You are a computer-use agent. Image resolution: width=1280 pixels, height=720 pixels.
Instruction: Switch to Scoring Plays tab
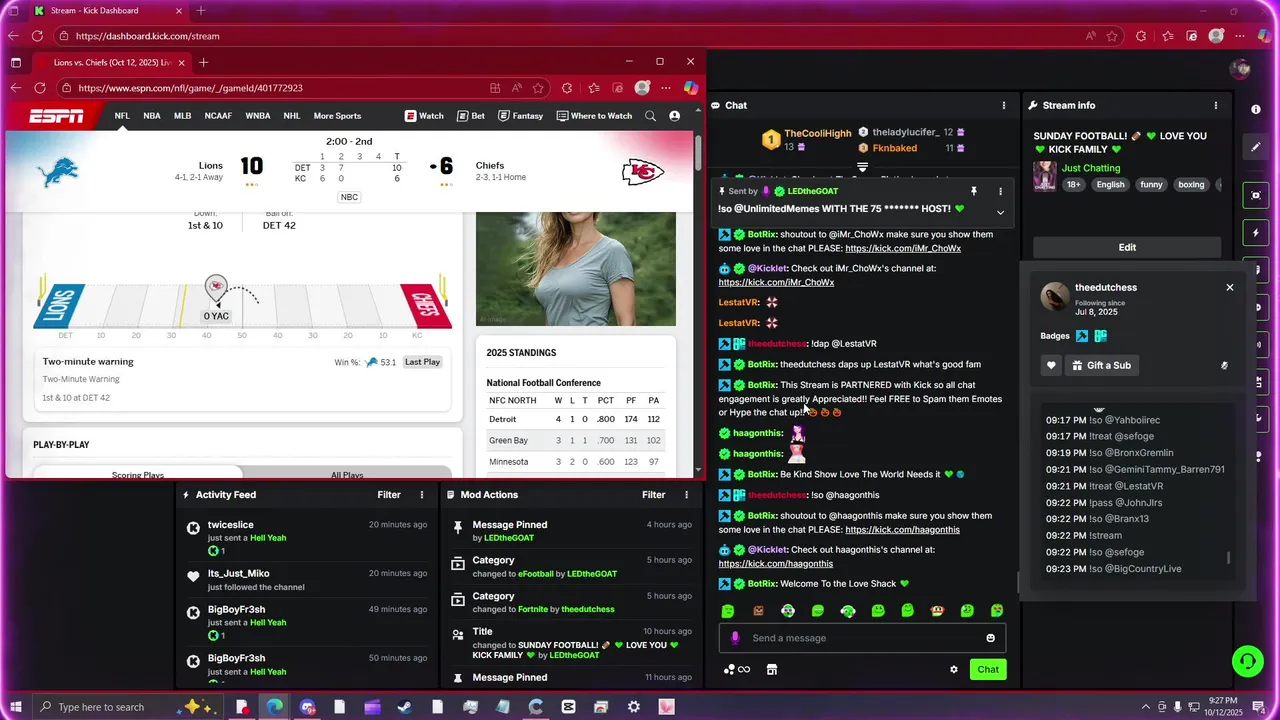(138, 474)
